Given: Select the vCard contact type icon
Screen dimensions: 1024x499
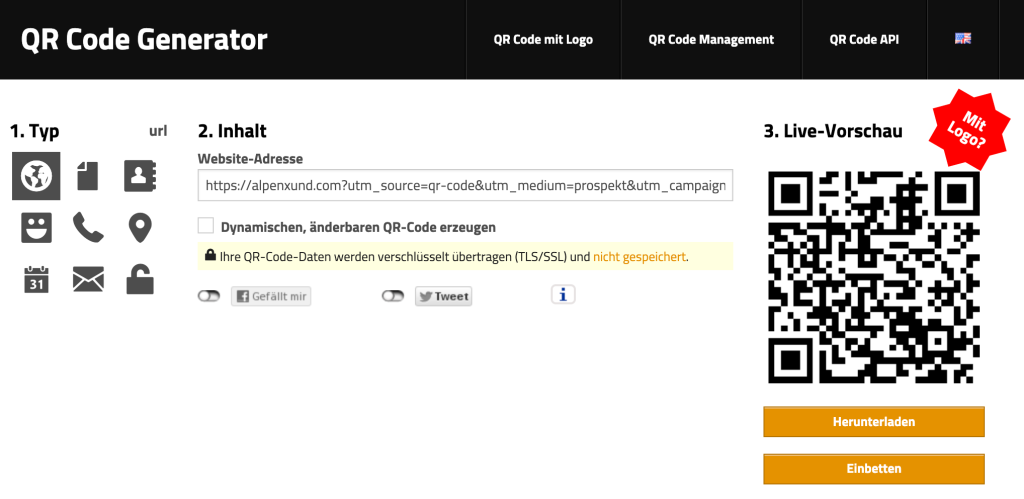Looking at the screenshot, I should 140,176.
